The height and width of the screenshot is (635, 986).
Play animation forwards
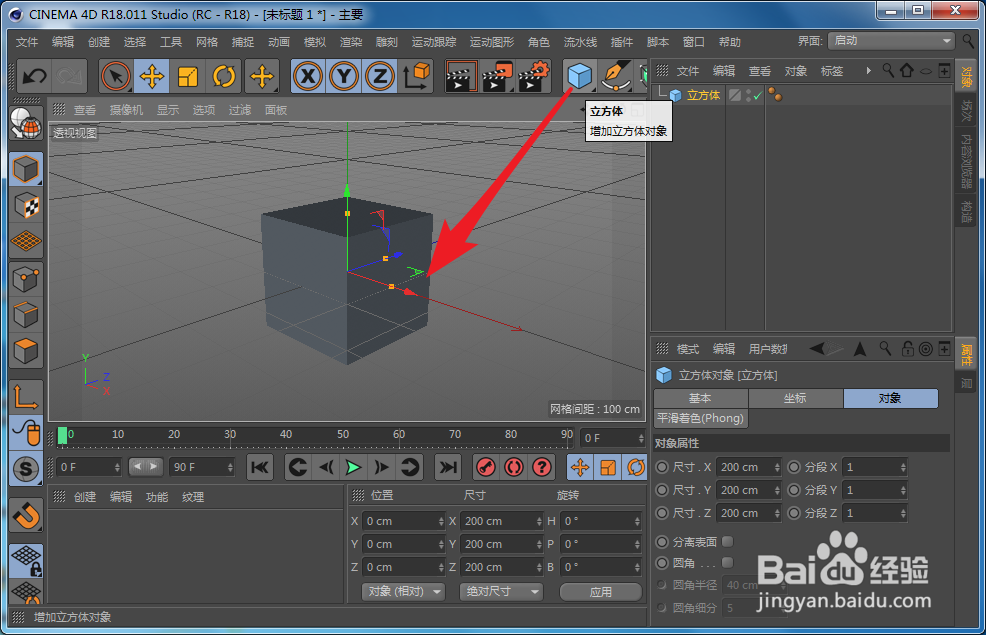point(353,467)
